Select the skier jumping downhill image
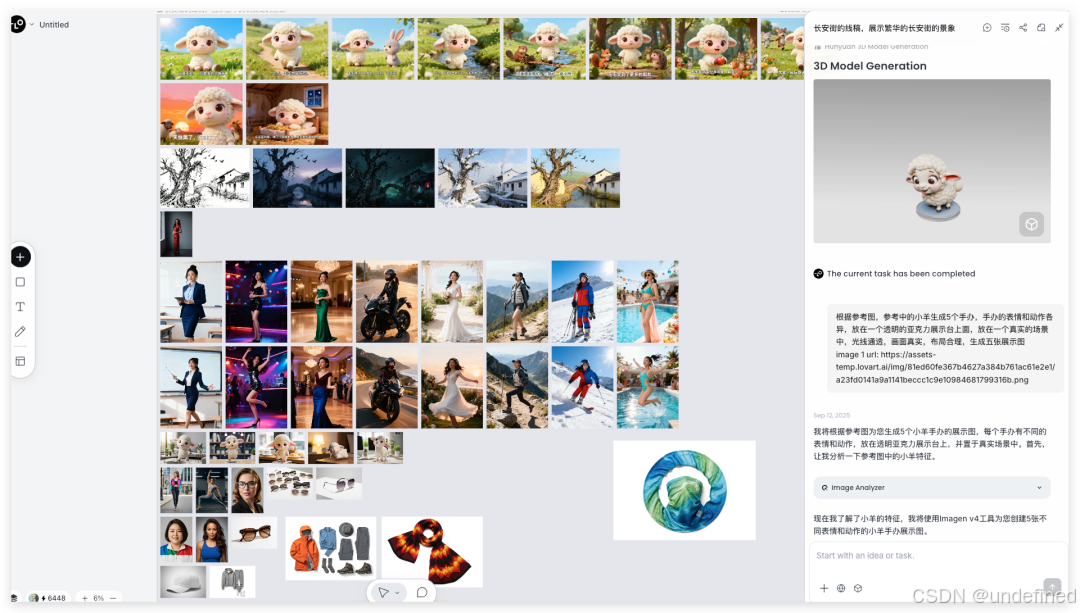Image resolution: width=1080 pixels, height=613 pixels. (583, 388)
